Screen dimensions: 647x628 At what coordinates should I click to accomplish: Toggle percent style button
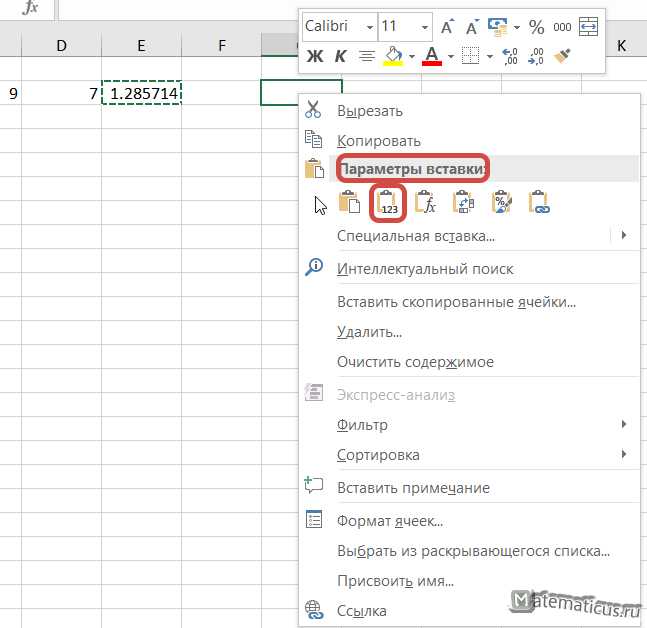[536, 27]
